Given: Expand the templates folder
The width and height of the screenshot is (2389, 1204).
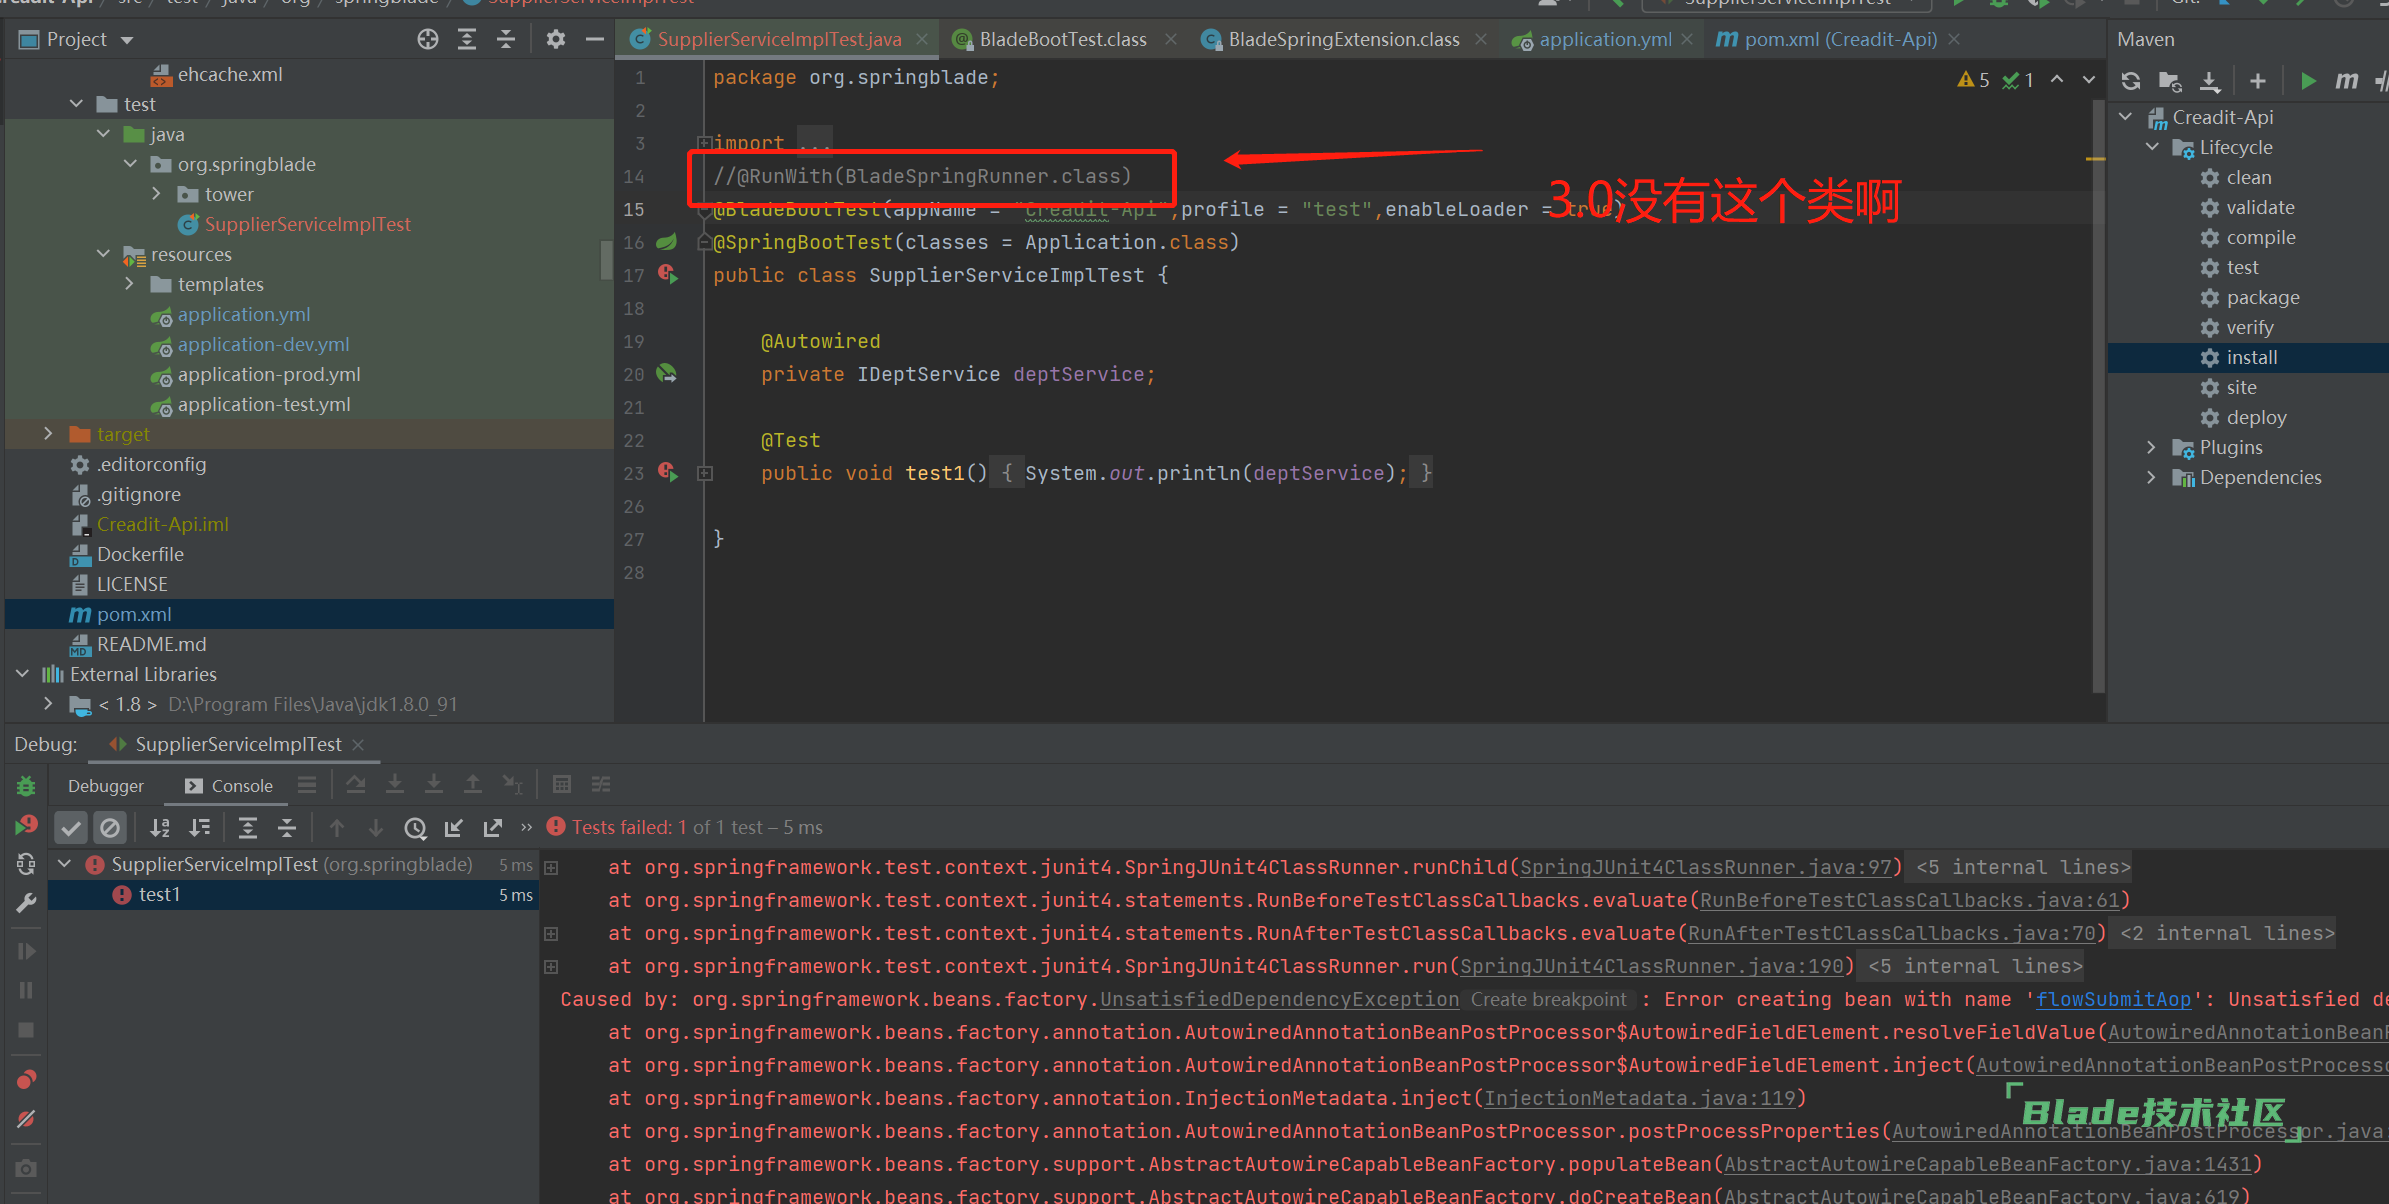Looking at the screenshot, I should (130, 284).
